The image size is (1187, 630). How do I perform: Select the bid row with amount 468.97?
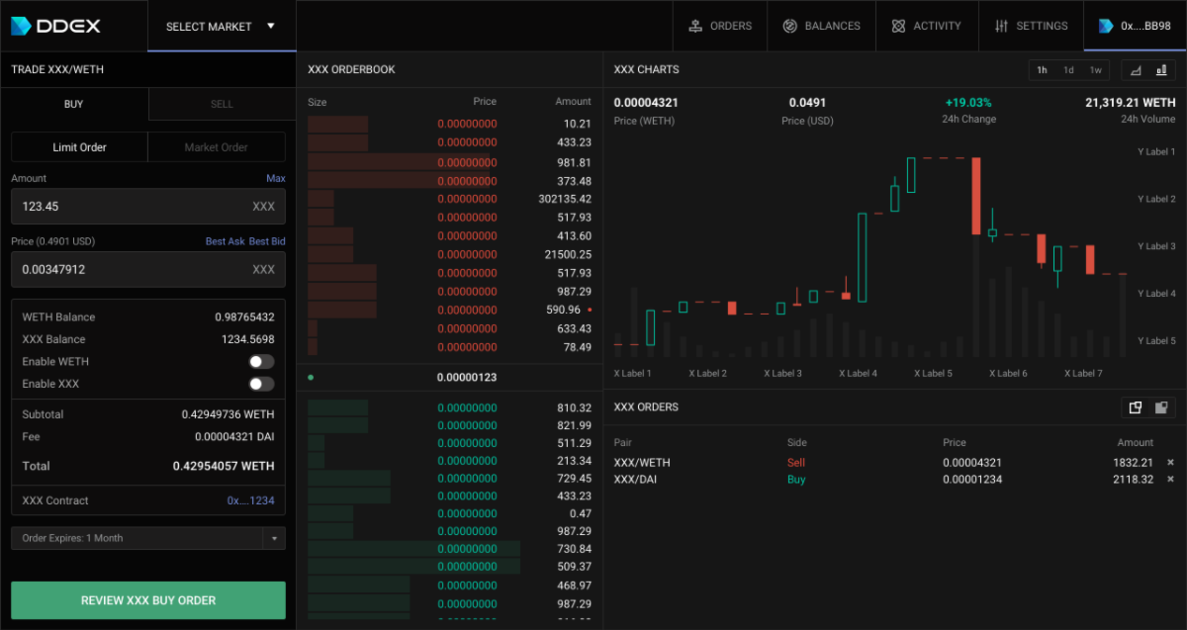[450, 585]
